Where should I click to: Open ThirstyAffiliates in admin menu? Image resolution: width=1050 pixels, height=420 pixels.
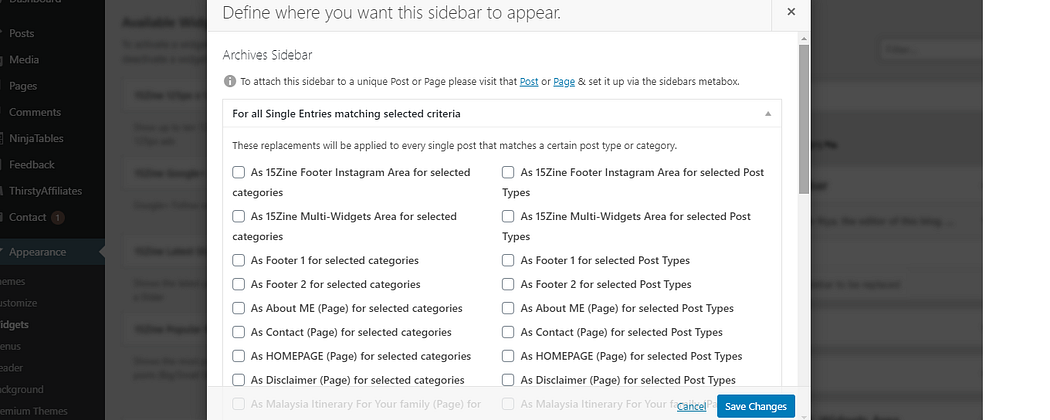click(46, 191)
